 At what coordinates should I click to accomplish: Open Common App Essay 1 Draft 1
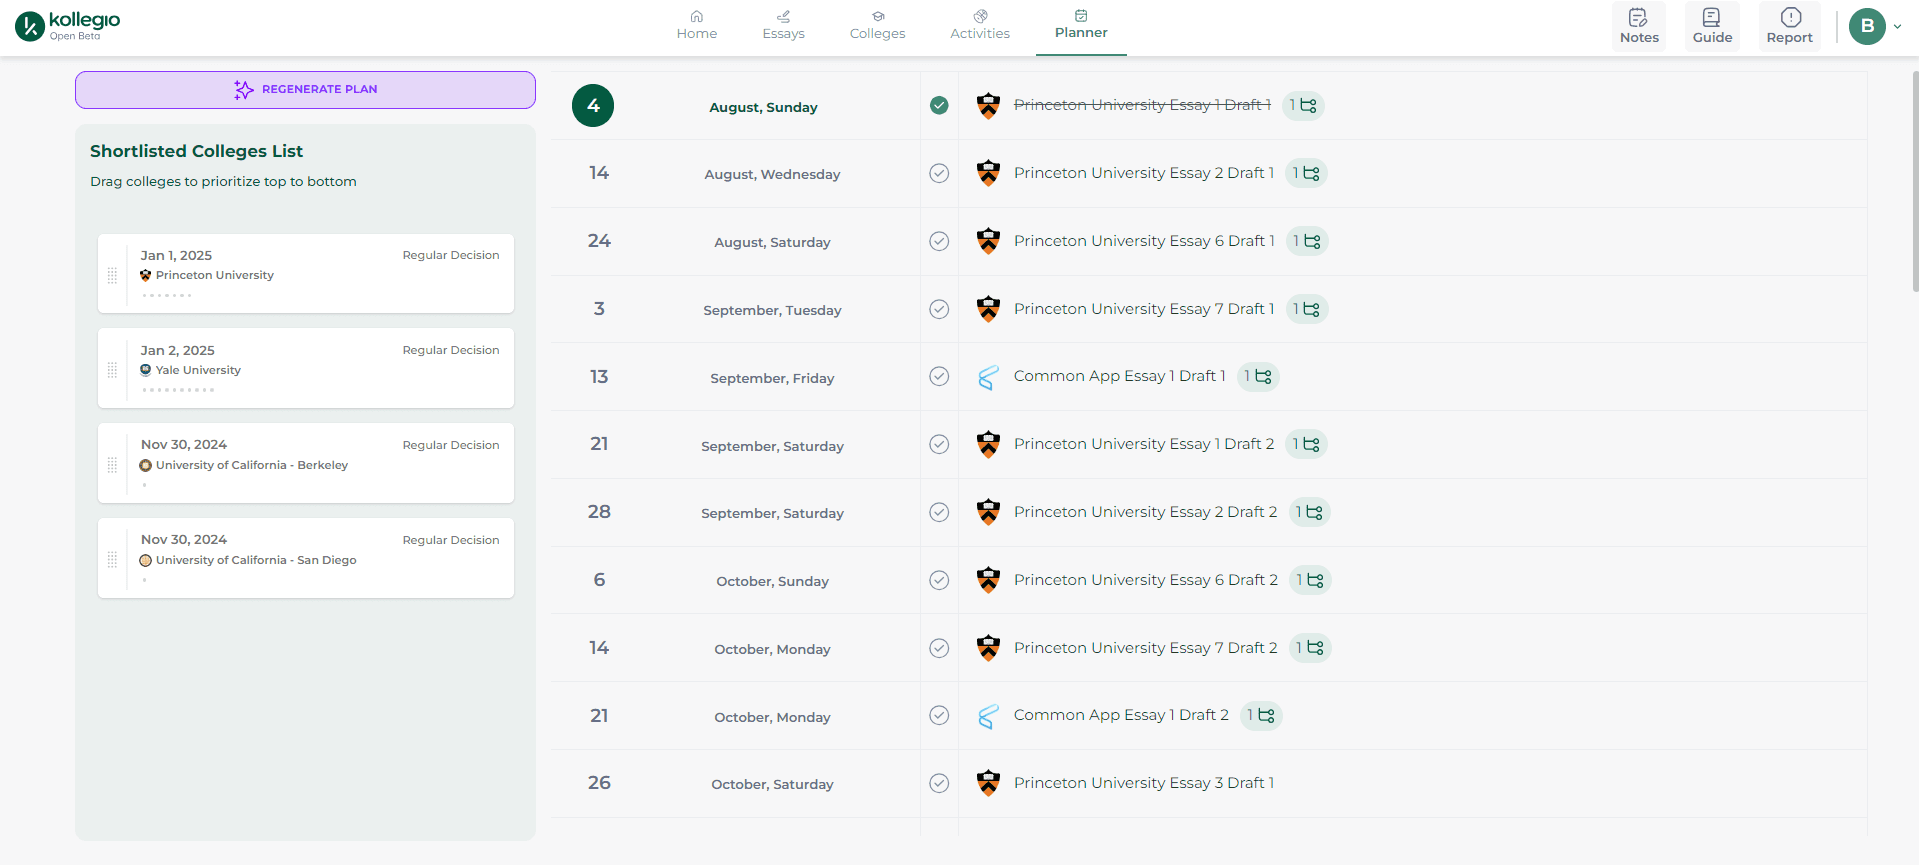(x=1120, y=376)
